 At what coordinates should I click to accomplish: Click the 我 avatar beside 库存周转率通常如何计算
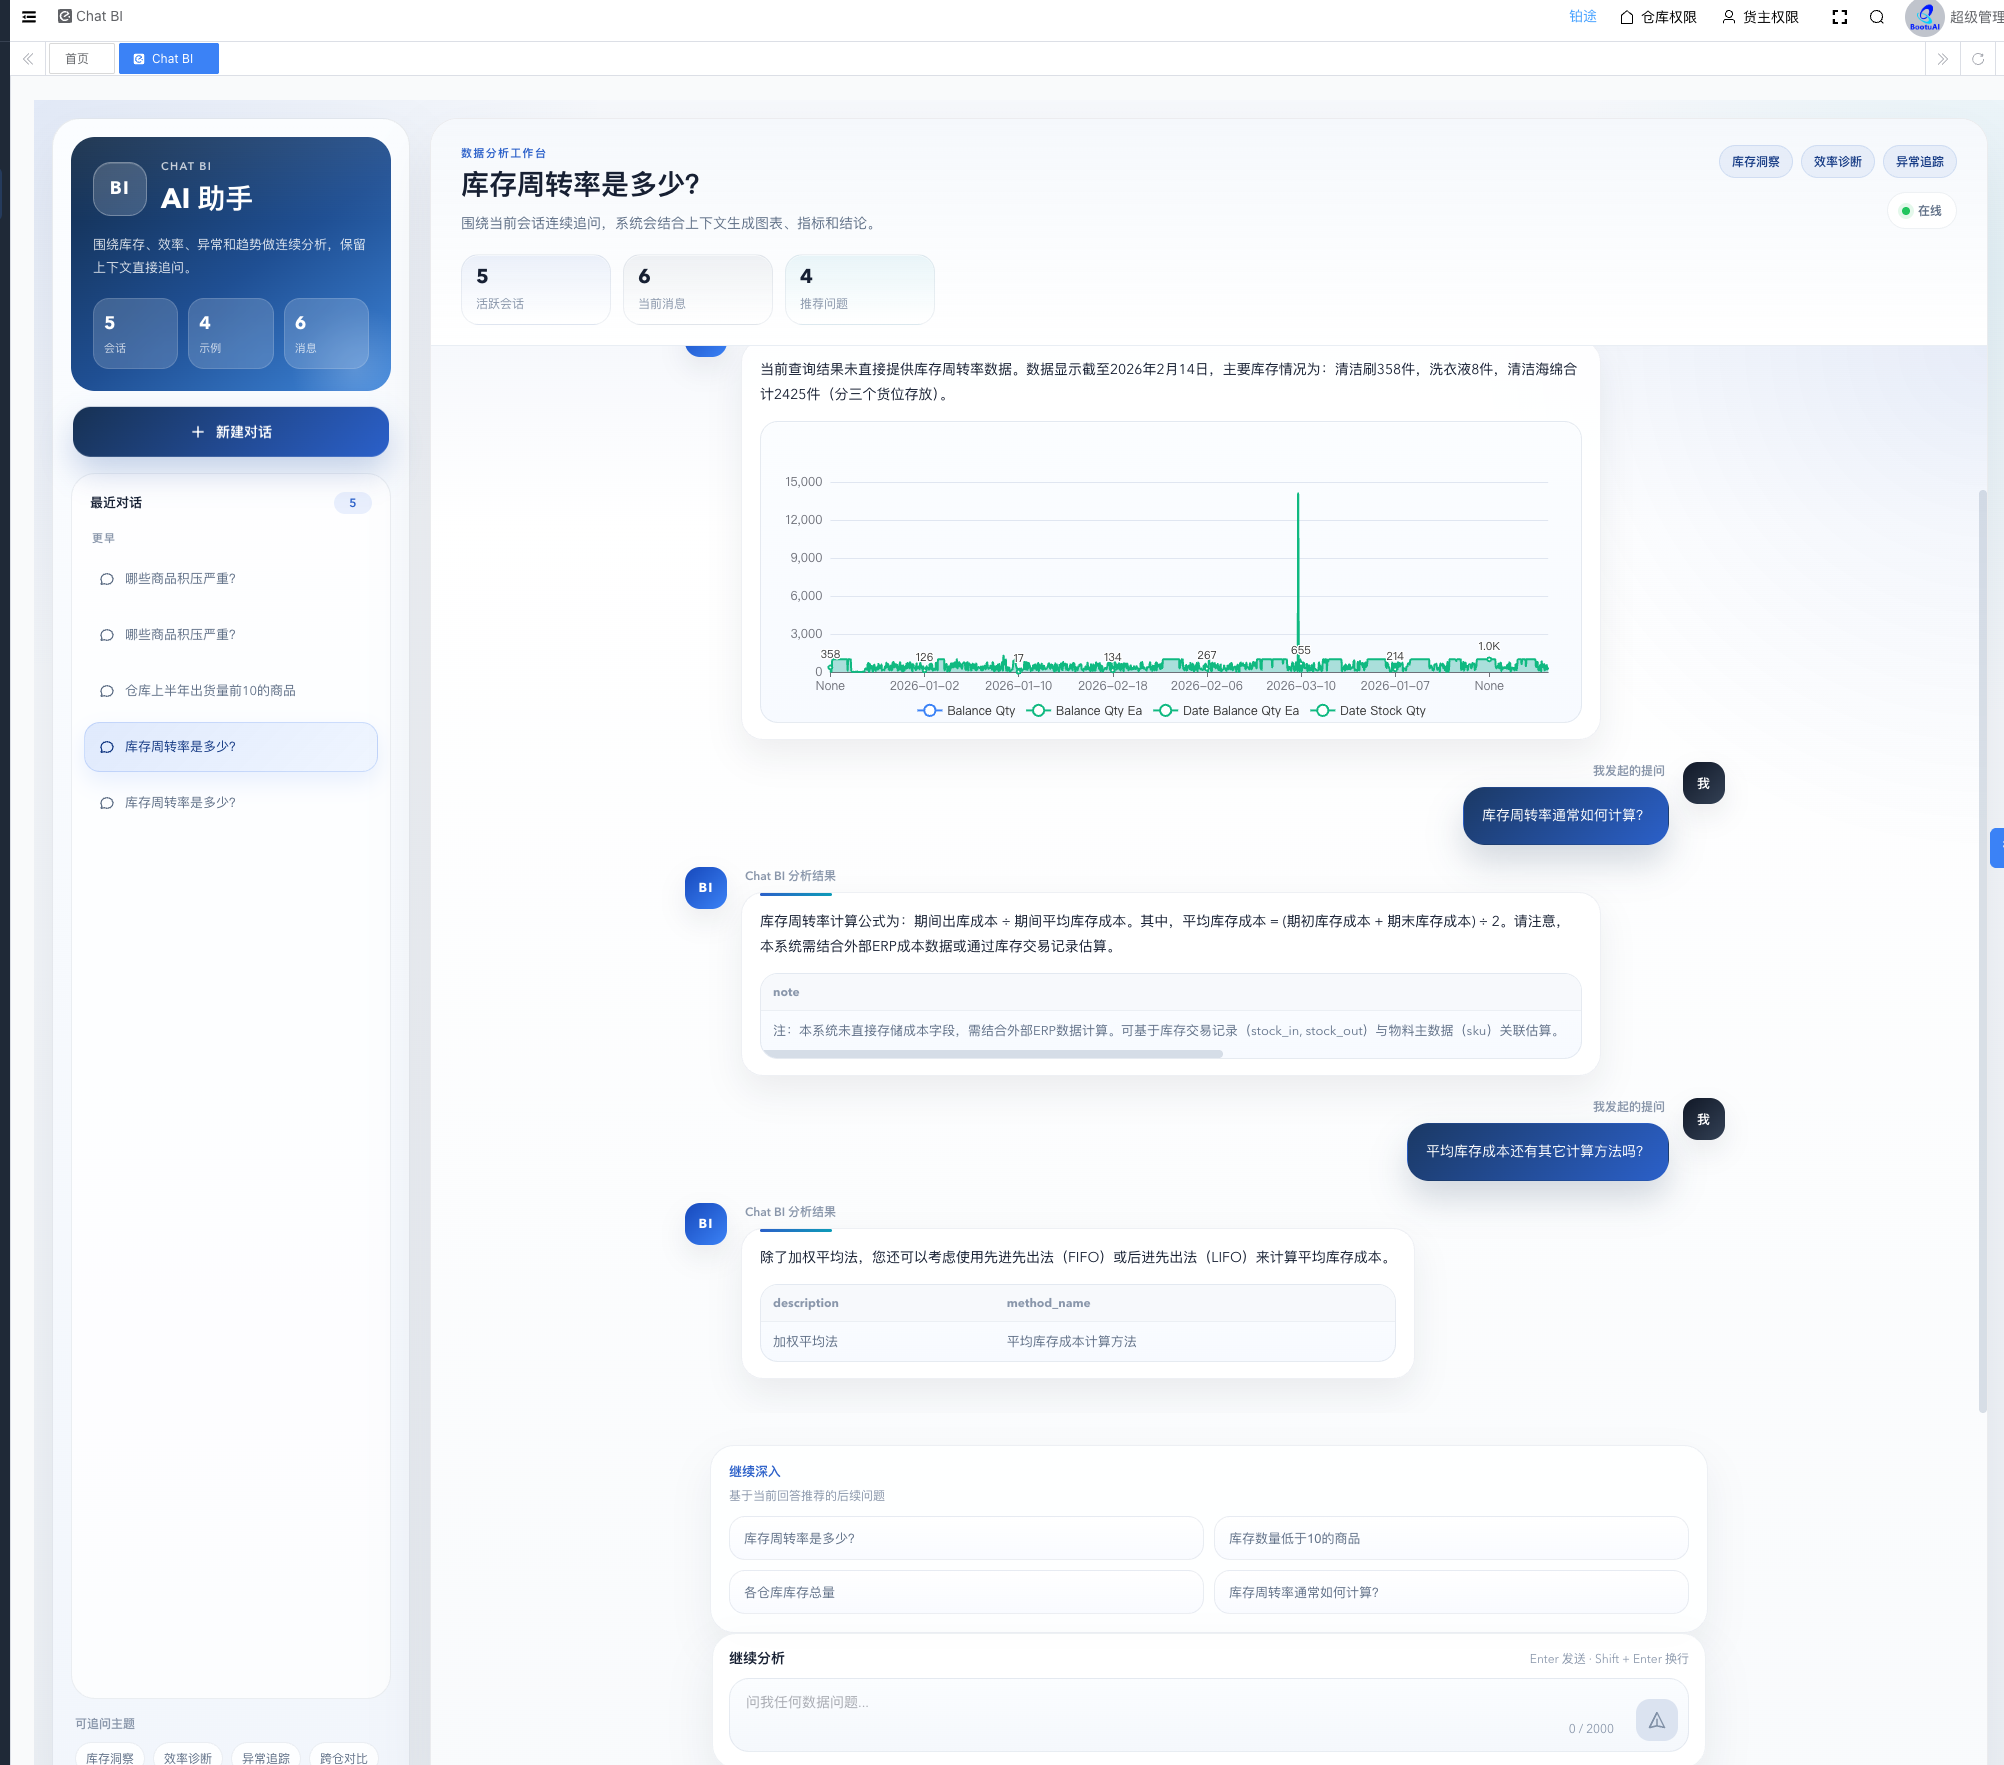pyautogui.click(x=1704, y=783)
